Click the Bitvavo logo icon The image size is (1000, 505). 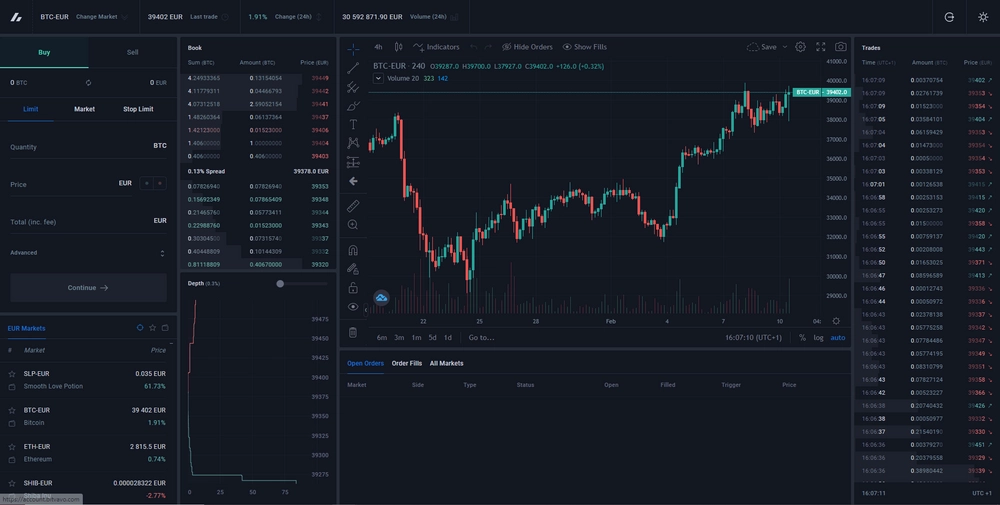pyautogui.click(x=16, y=17)
